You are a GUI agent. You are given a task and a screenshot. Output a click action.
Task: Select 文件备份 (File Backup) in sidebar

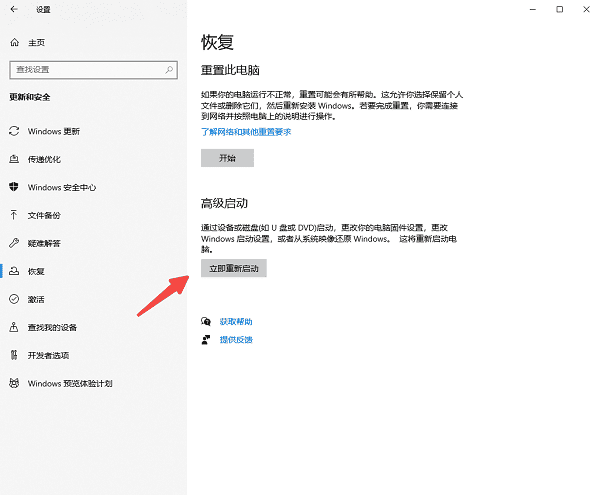point(43,215)
